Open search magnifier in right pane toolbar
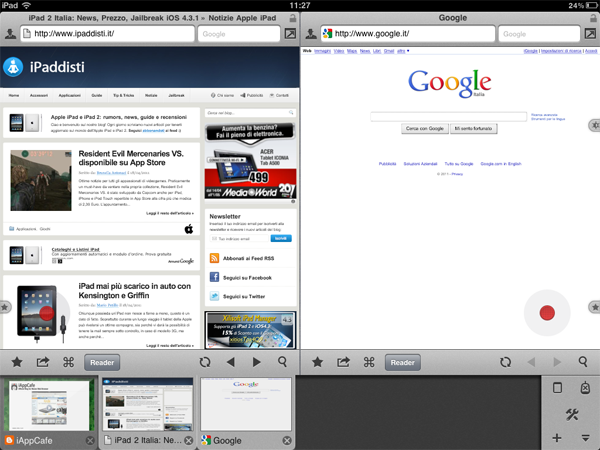The width and height of the screenshot is (600, 450). click(583, 362)
